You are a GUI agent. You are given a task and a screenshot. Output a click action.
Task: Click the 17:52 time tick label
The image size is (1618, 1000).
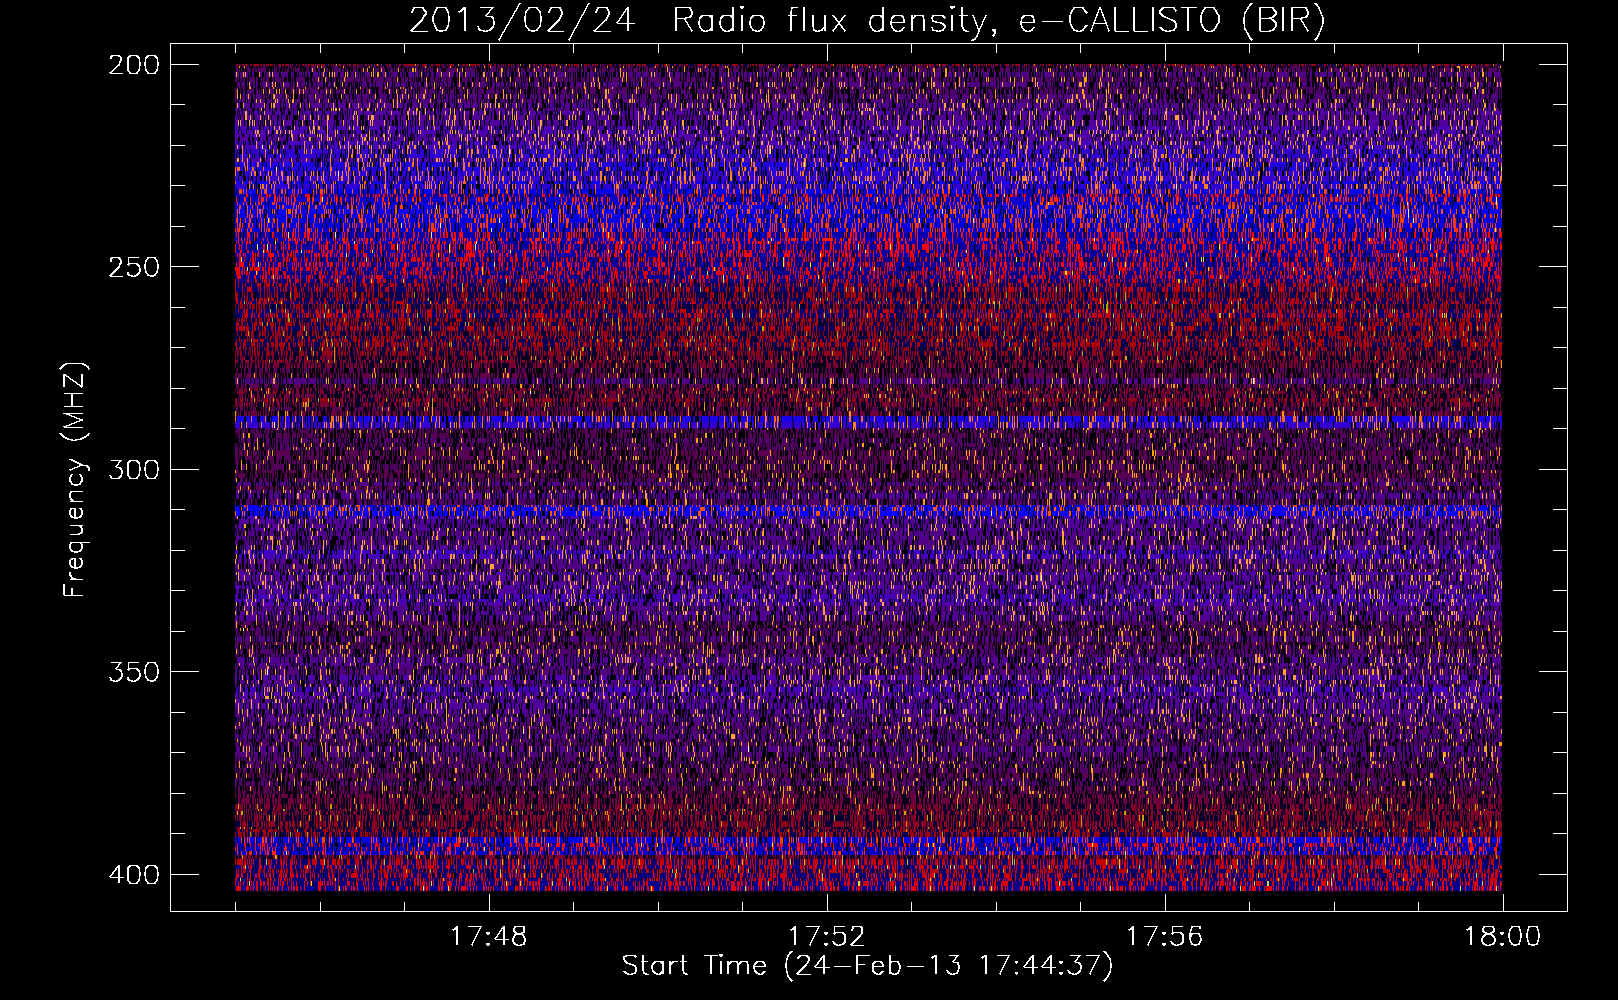pos(827,937)
